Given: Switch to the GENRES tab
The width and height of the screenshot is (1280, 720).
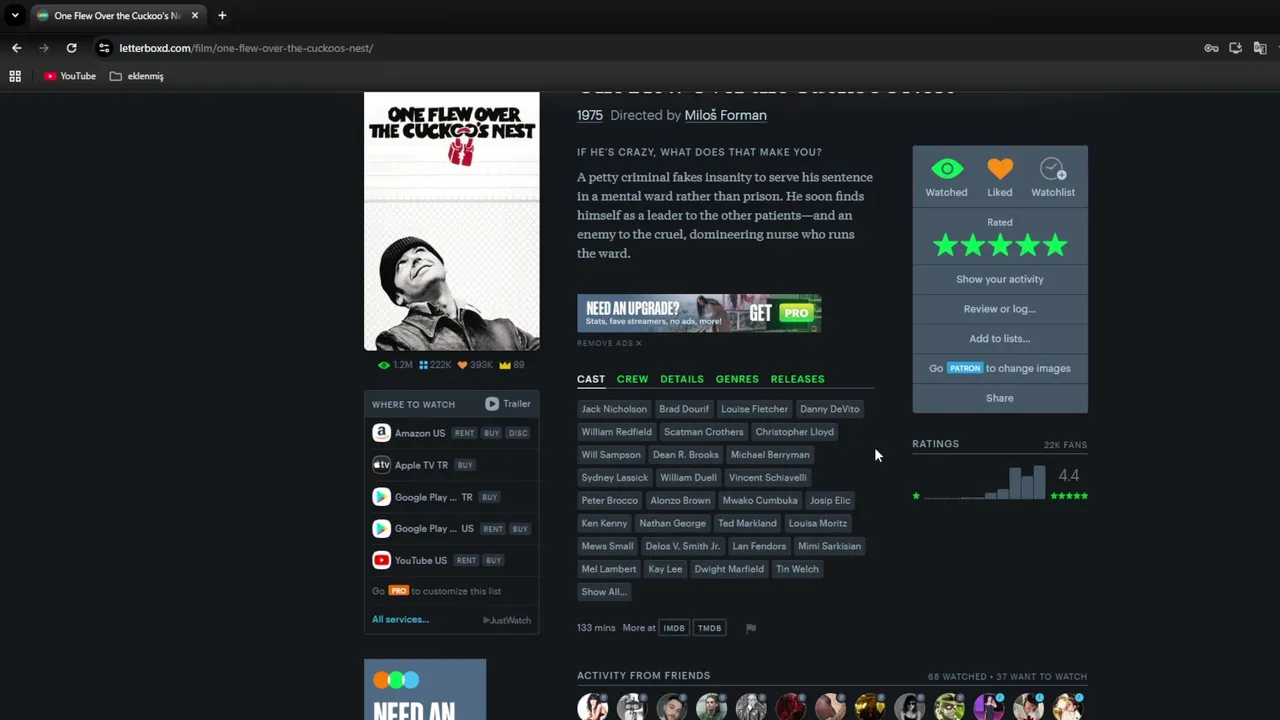Looking at the screenshot, I should click(x=737, y=379).
